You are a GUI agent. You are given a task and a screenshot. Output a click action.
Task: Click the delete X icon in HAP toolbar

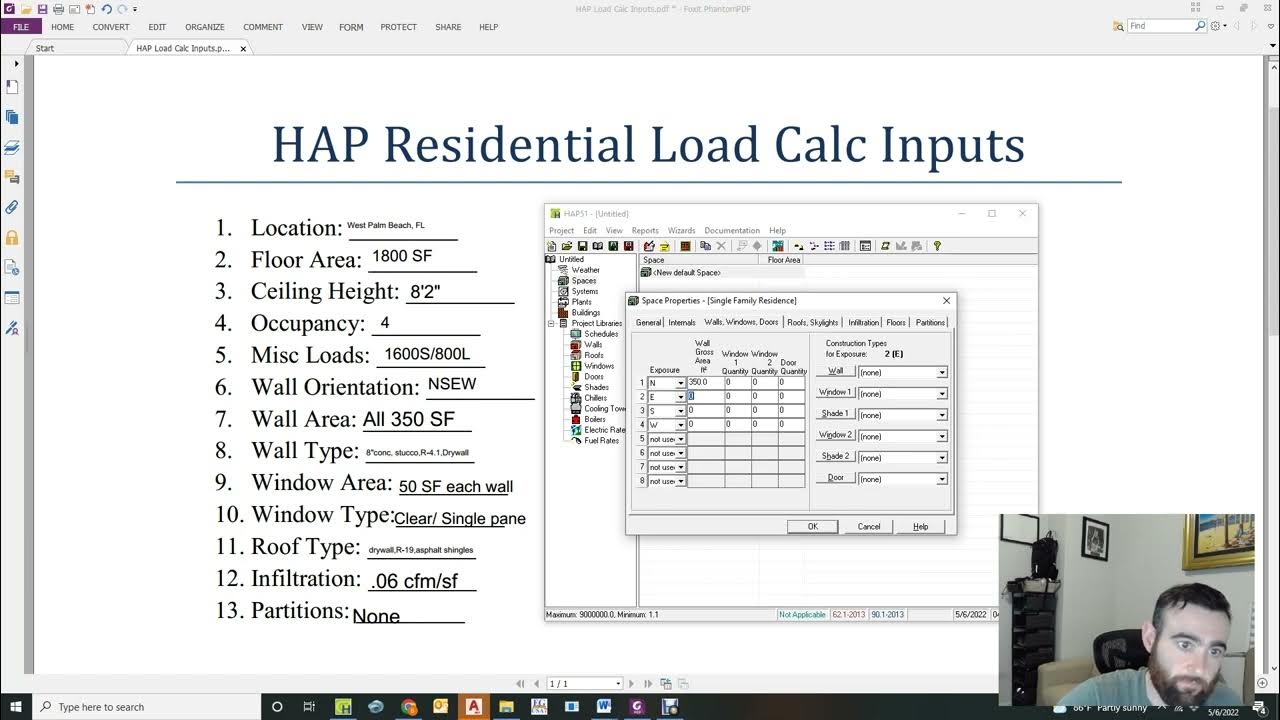[x=721, y=246]
